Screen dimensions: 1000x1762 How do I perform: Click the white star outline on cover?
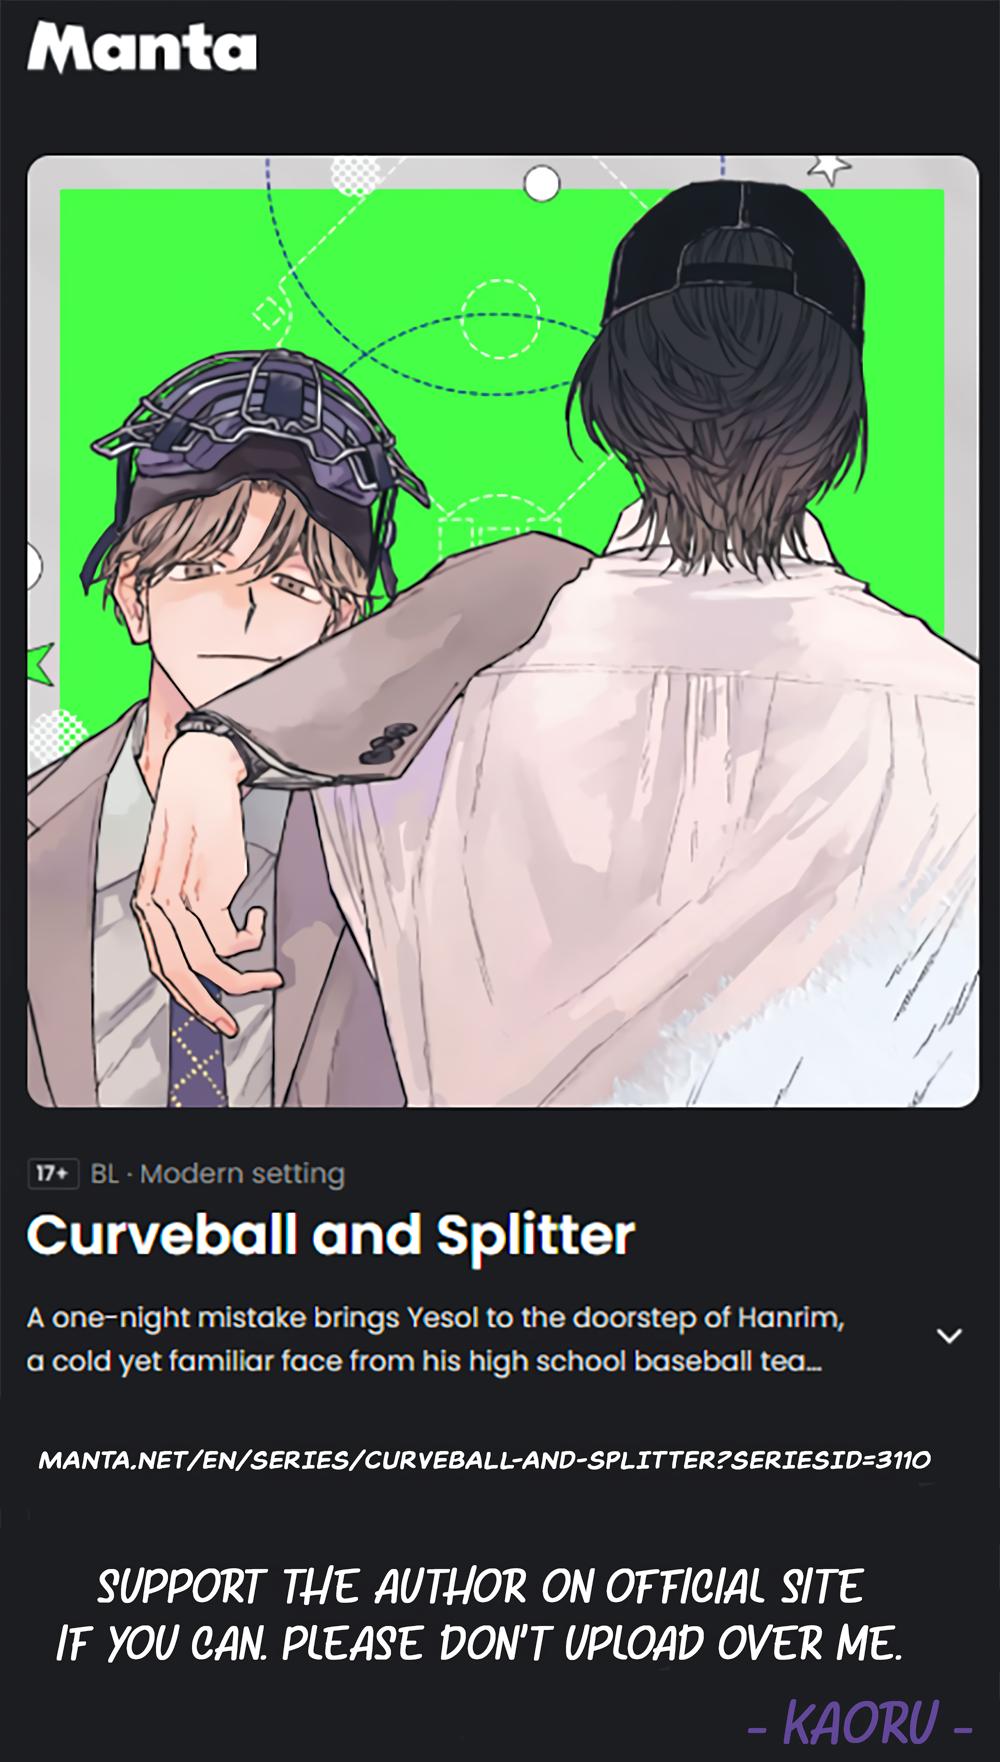coord(829,167)
